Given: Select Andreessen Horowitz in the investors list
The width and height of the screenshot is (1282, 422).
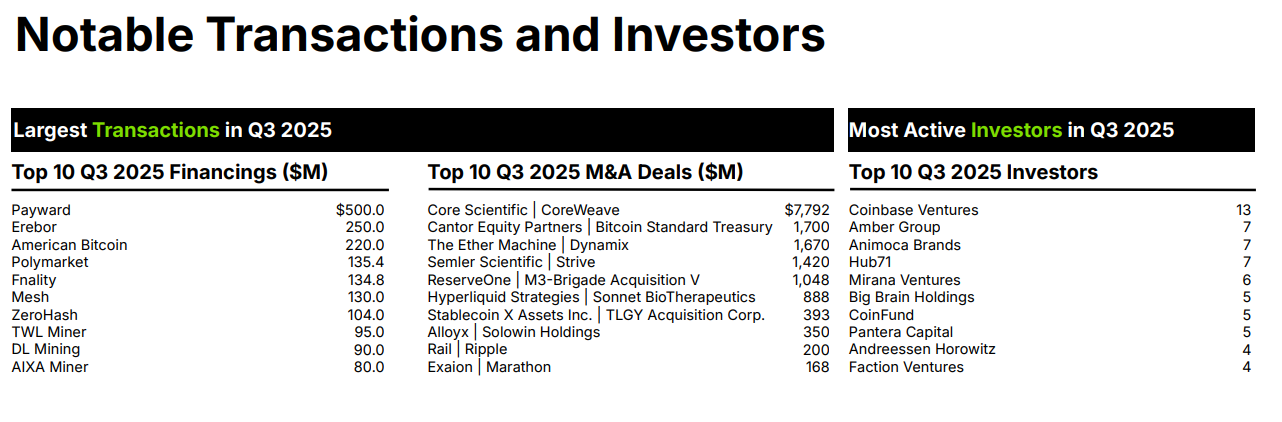Looking at the screenshot, I should coord(922,349).
